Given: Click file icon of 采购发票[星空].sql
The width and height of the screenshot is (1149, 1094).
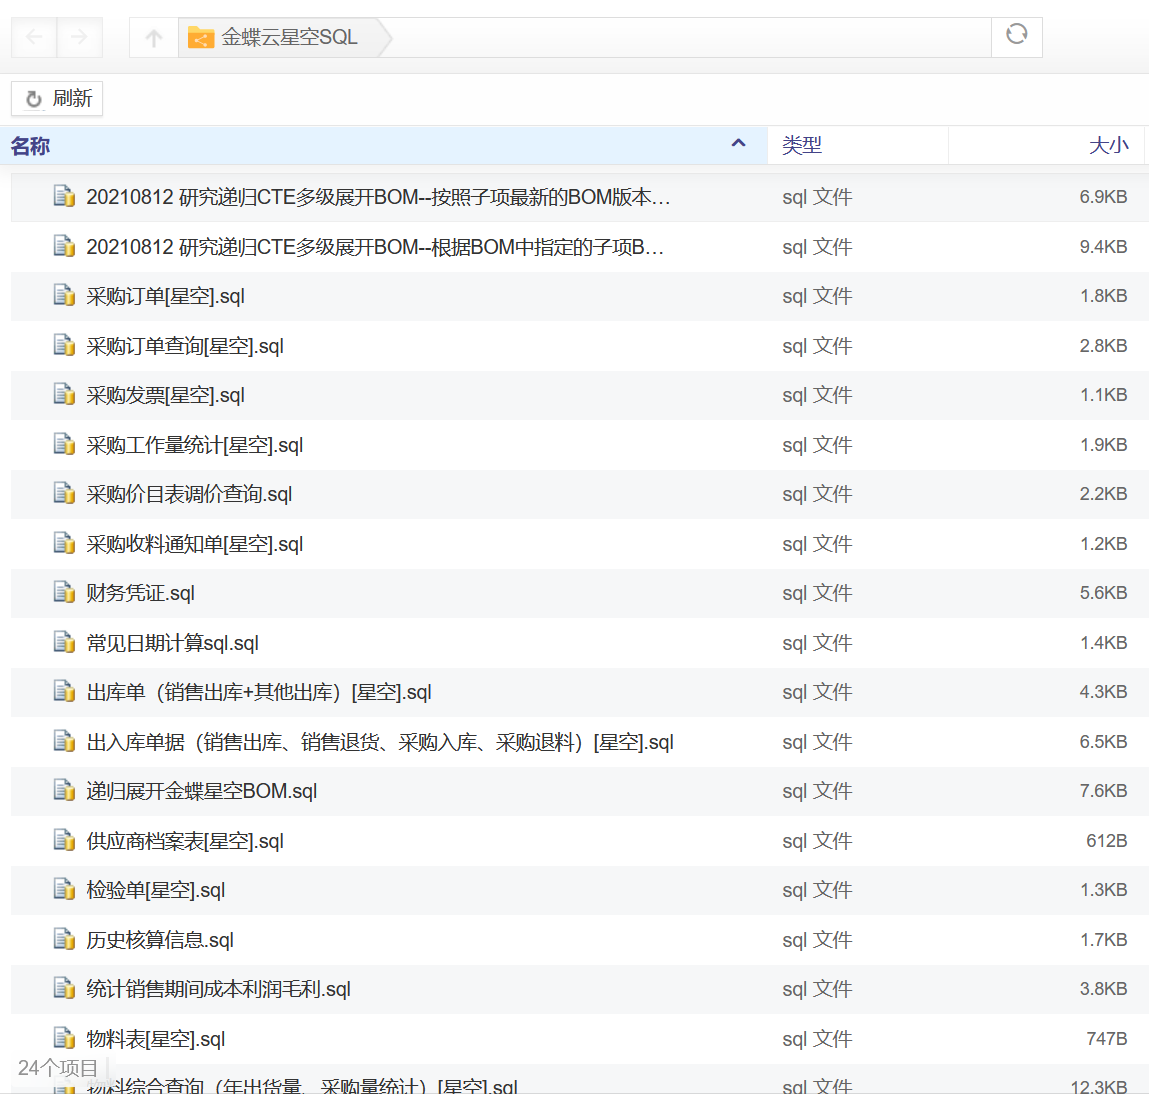Looking at the screenshot, I should click(x=64, y=394).
